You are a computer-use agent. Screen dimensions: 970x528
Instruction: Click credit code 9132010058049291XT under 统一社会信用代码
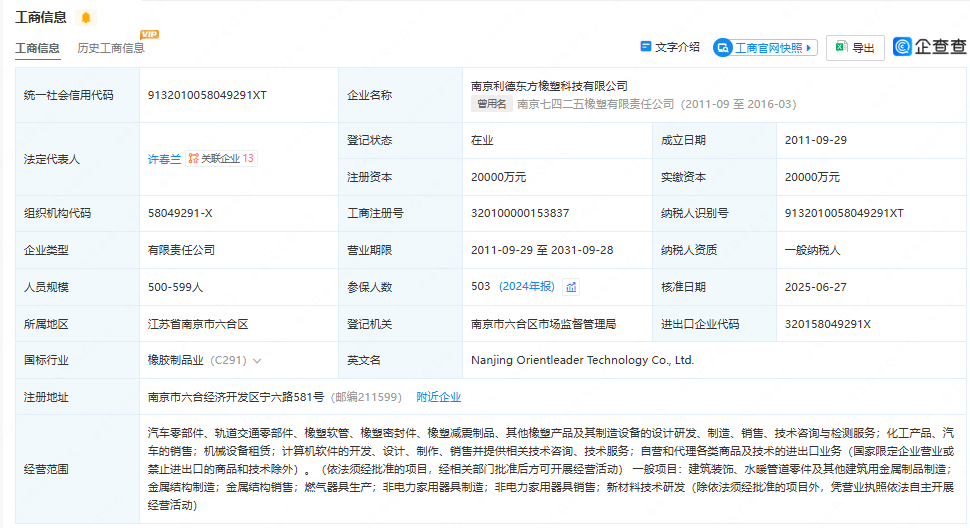coord(207,95)
